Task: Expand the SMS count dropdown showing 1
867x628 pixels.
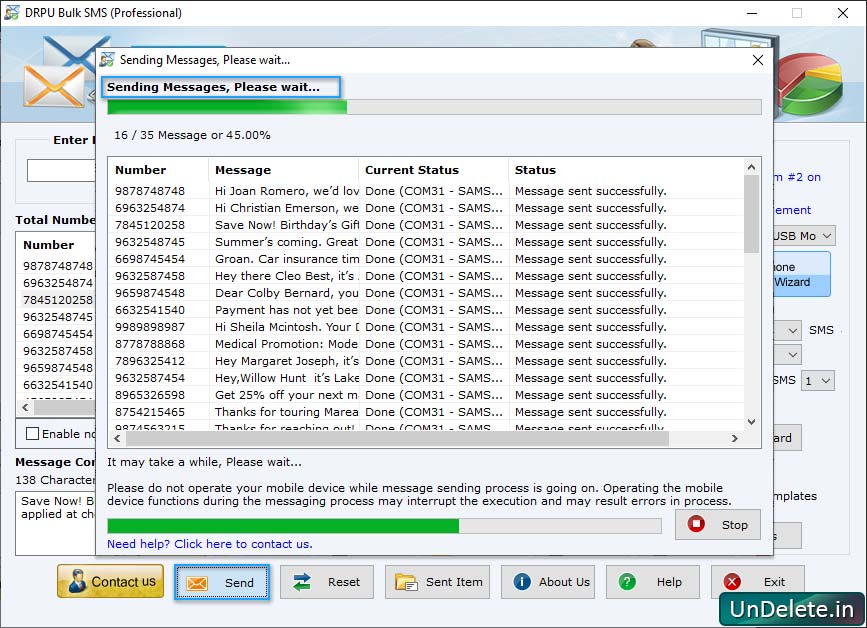Action: [x=818, y=380]
